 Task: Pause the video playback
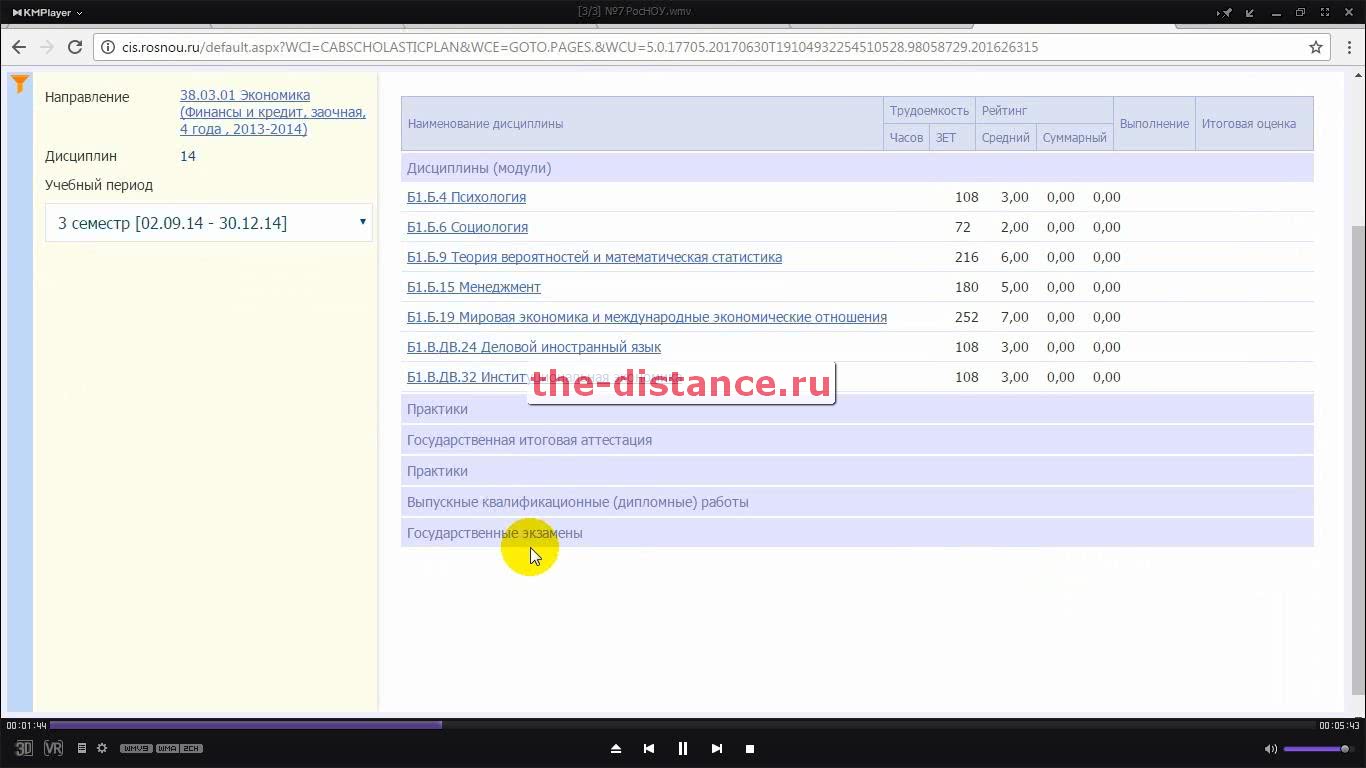(x=683, y=748)
